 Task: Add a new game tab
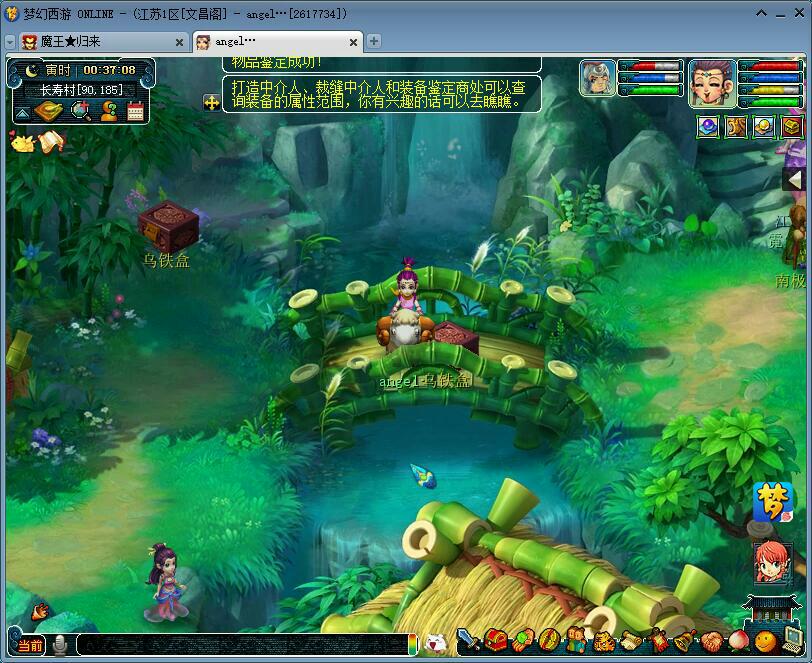pos(373,41)
